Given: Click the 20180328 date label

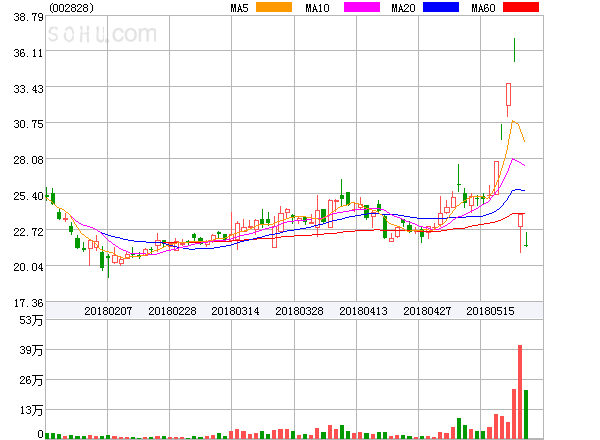Looking at the screenshot, I should tap(299, 311).
